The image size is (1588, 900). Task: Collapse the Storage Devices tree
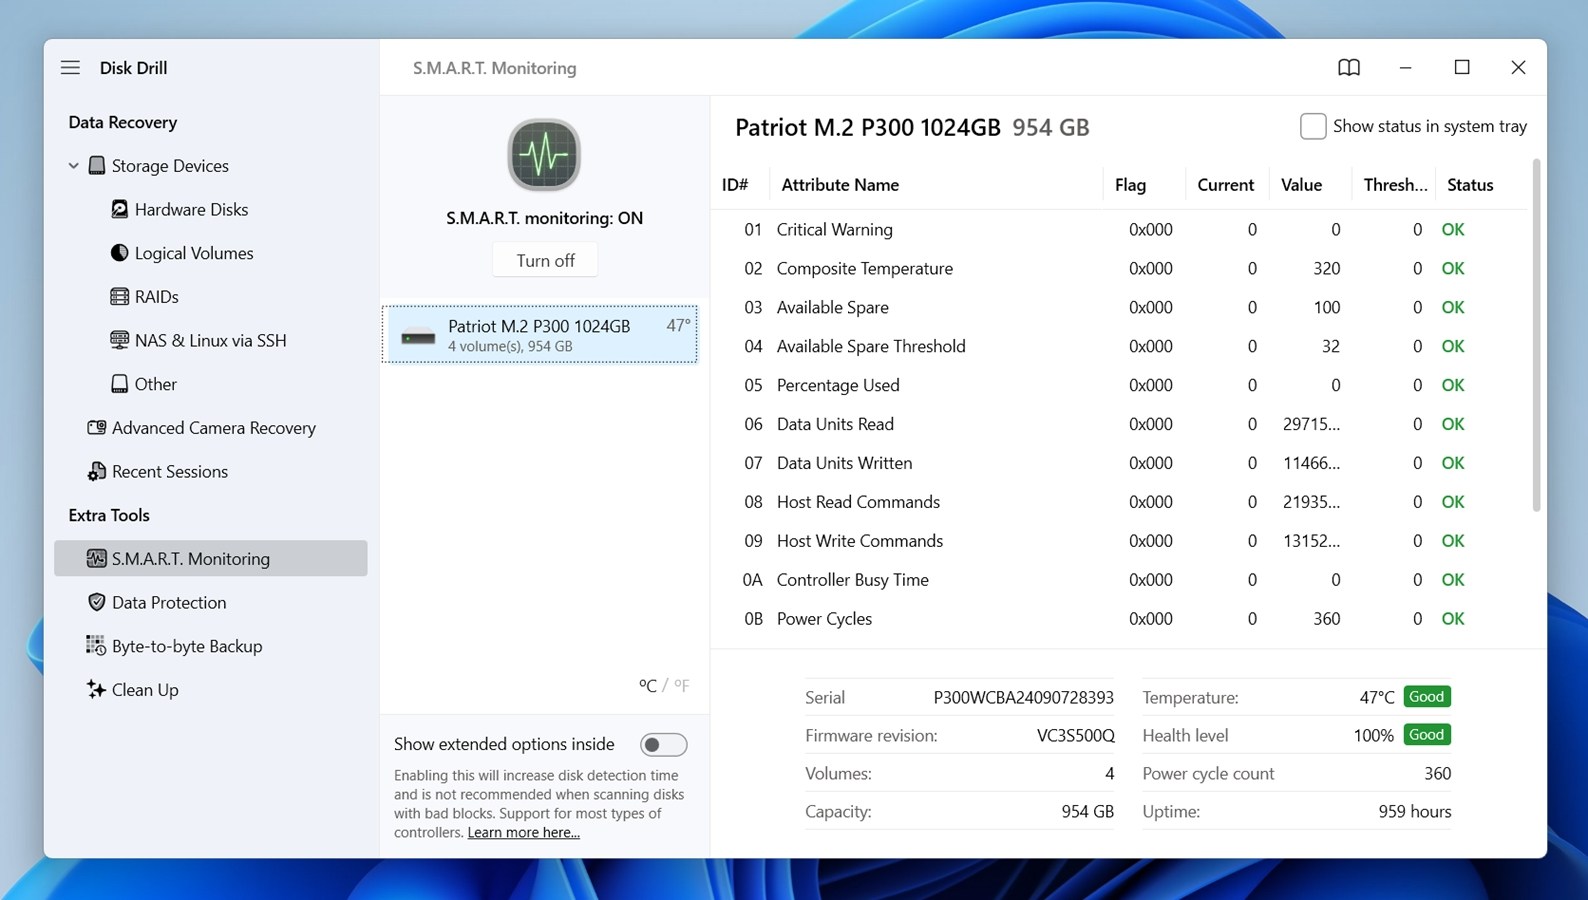[73, 166]
